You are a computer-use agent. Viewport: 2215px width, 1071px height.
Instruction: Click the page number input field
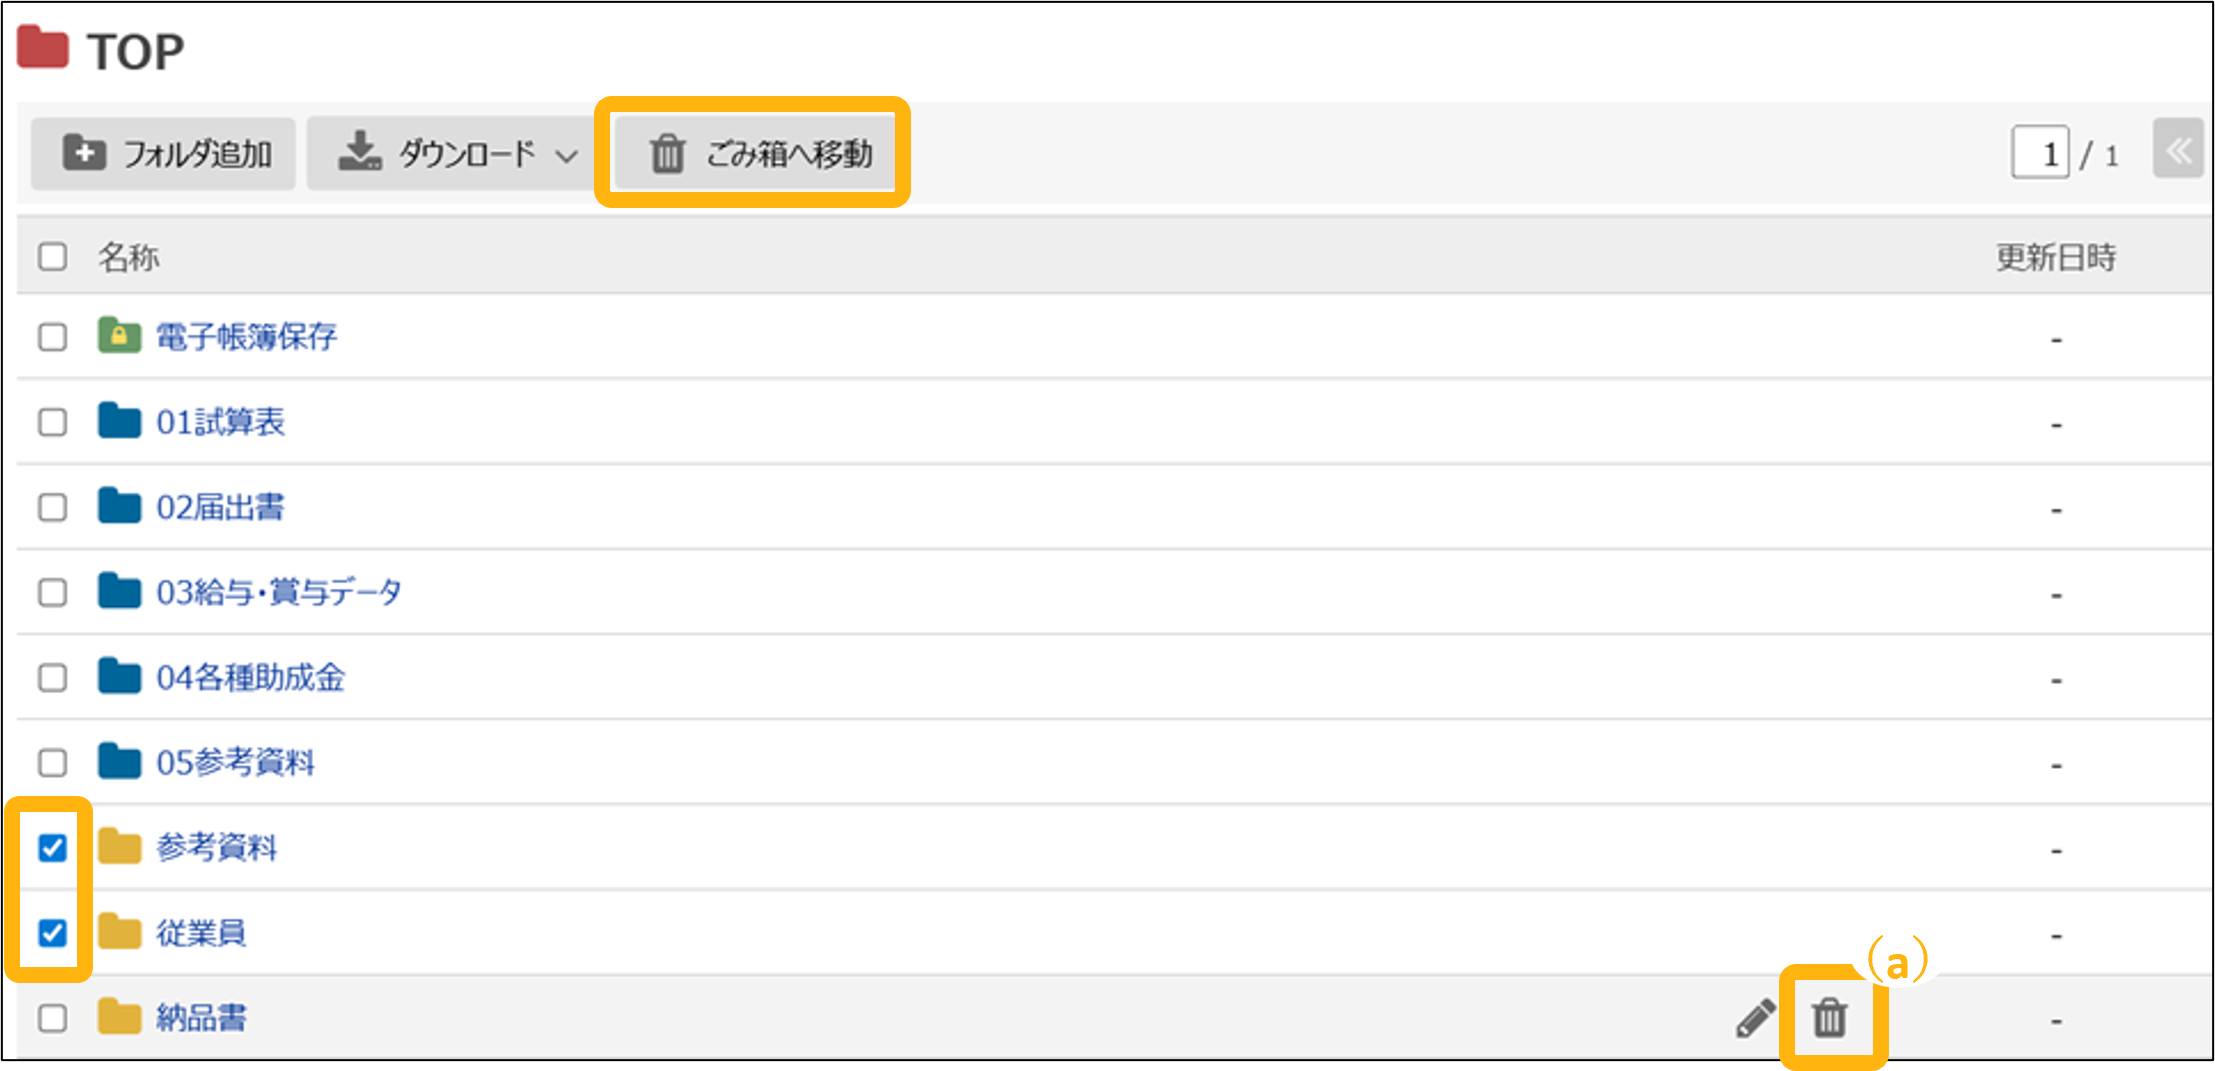coord(2040,154)
